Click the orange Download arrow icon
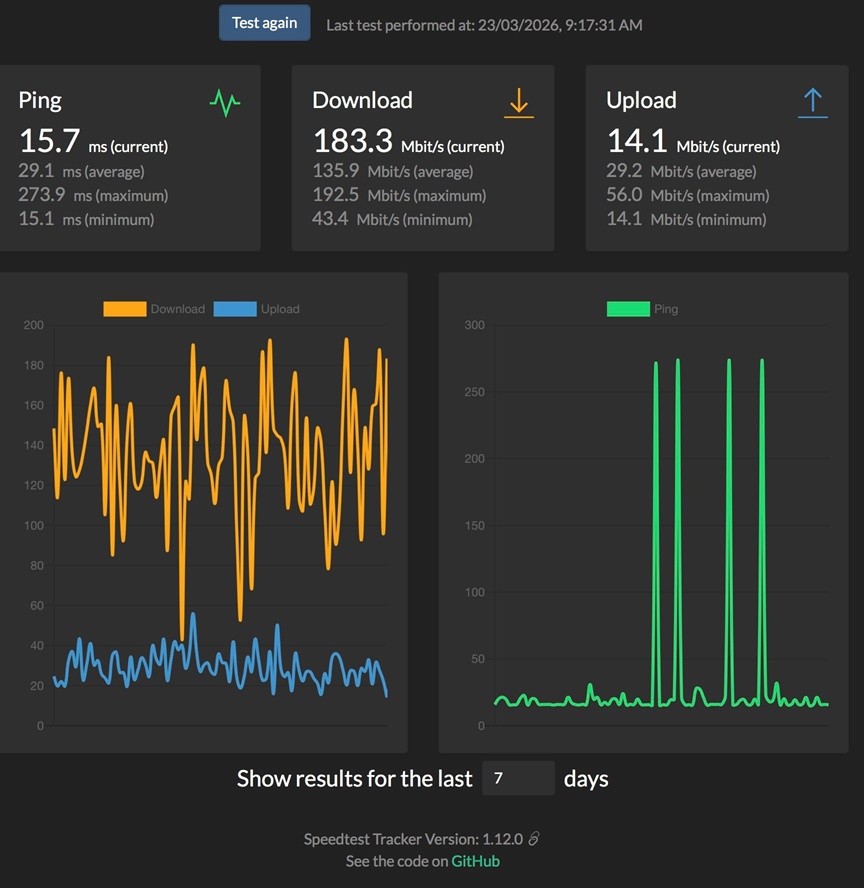Screen dimensions: 864x888 pyautogui.click(x=518, y=102)
